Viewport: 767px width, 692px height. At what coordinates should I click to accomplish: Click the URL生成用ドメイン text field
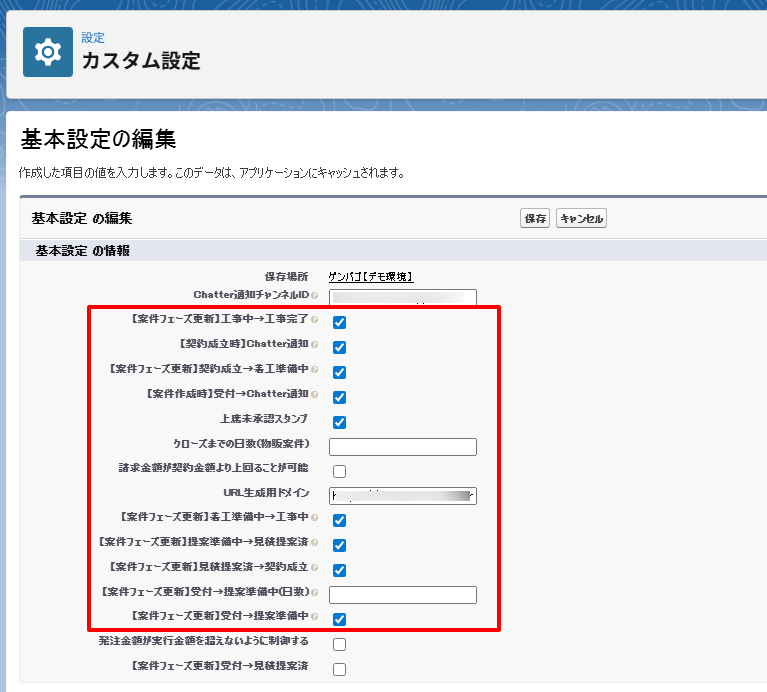(x=402, y=496)
